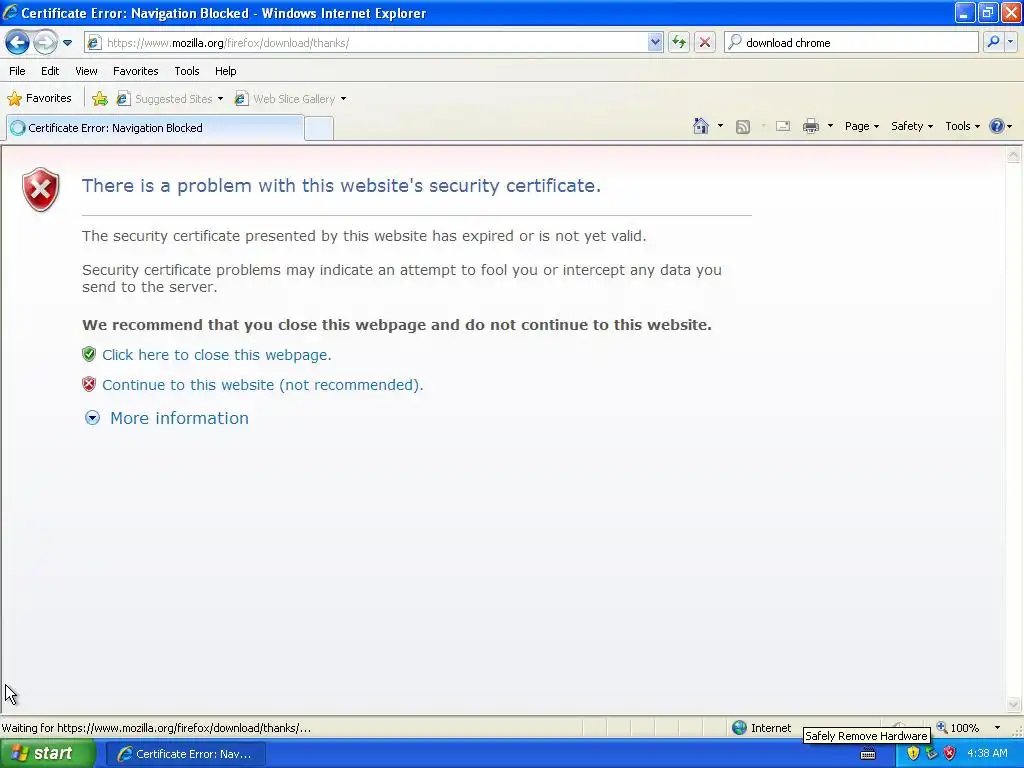The image size is (1024, 768).
Task: Click here to close this webpage link
Action: 217,355
